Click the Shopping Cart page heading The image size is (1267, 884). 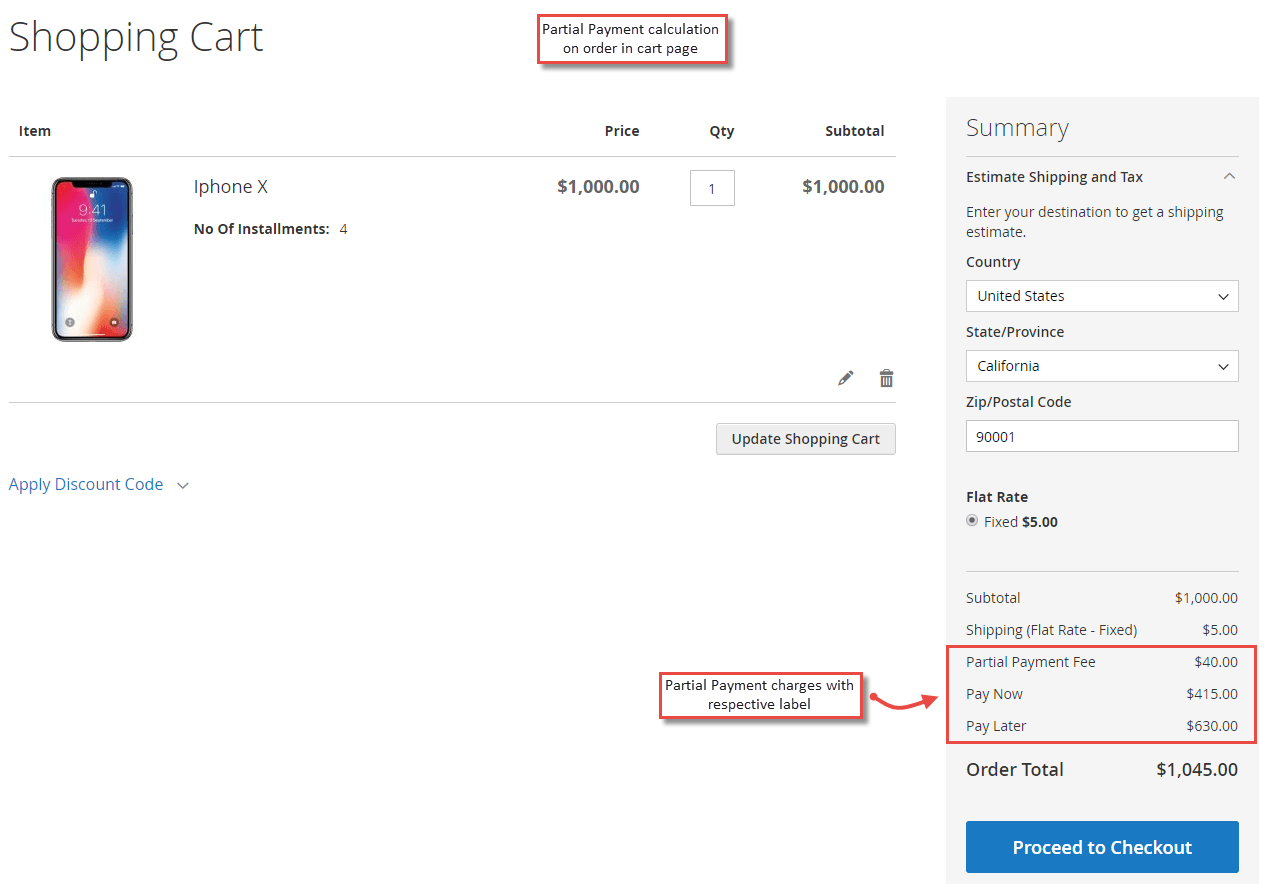[136, 38]
